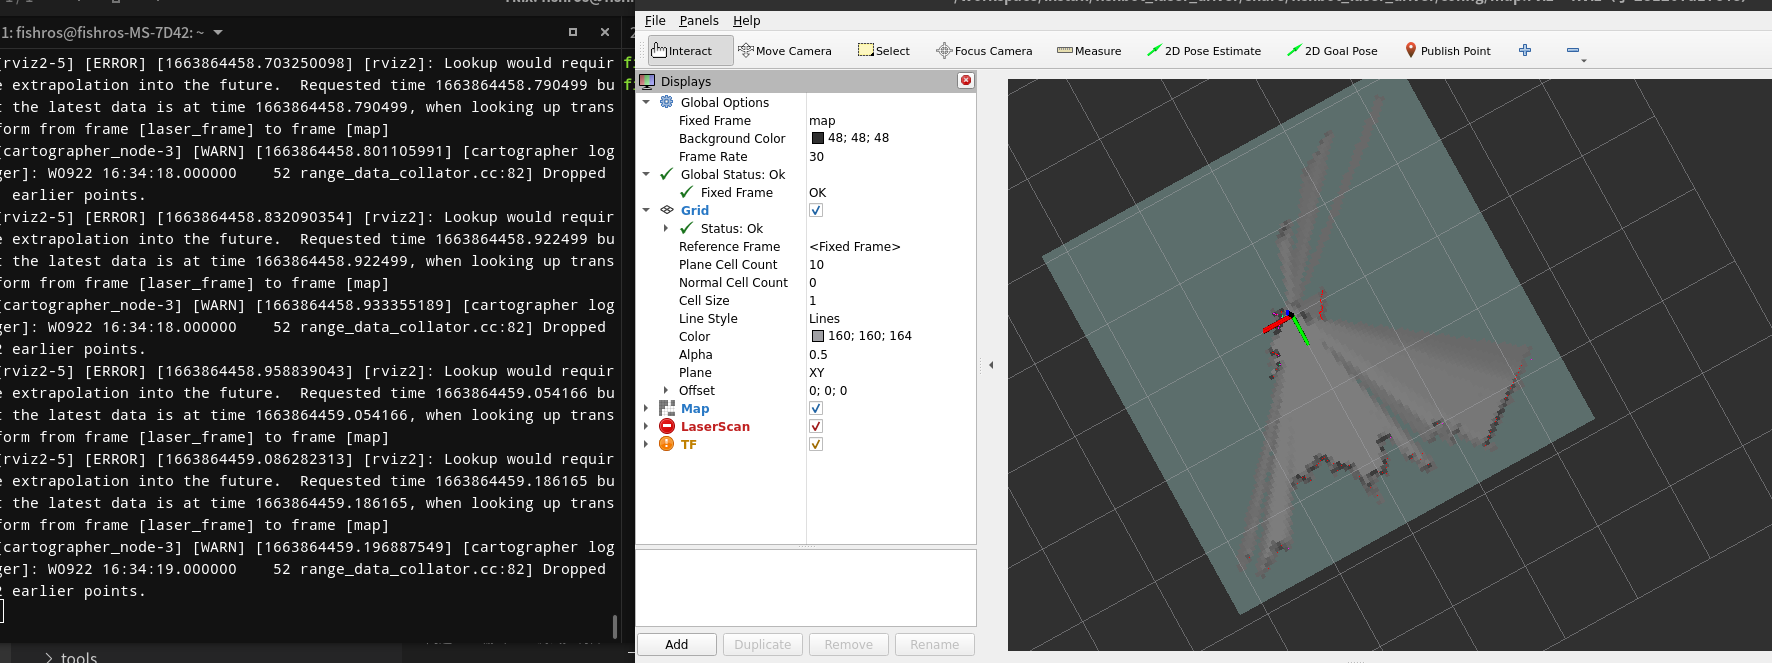Click the Publish Point tool
The image size is (1772, 663).
tap(1448, 51)
